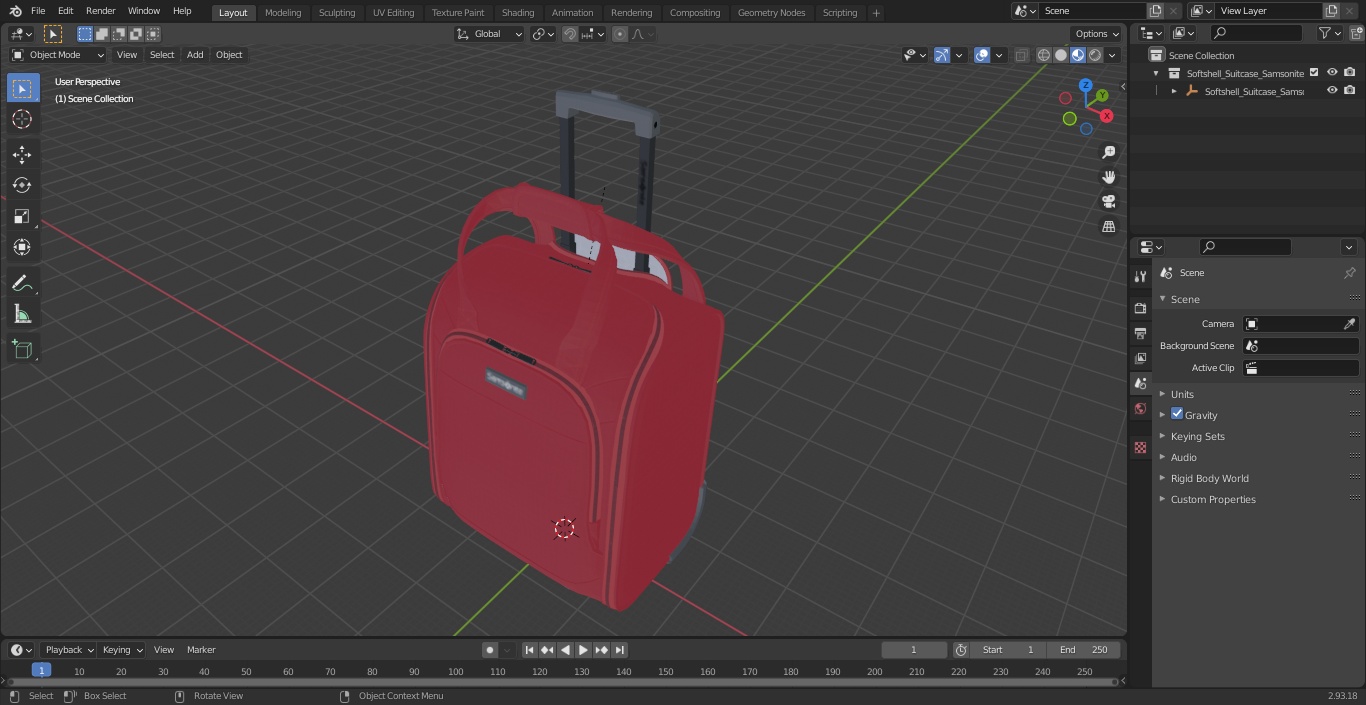Click the Blender logo menu icon

(15, 11)
